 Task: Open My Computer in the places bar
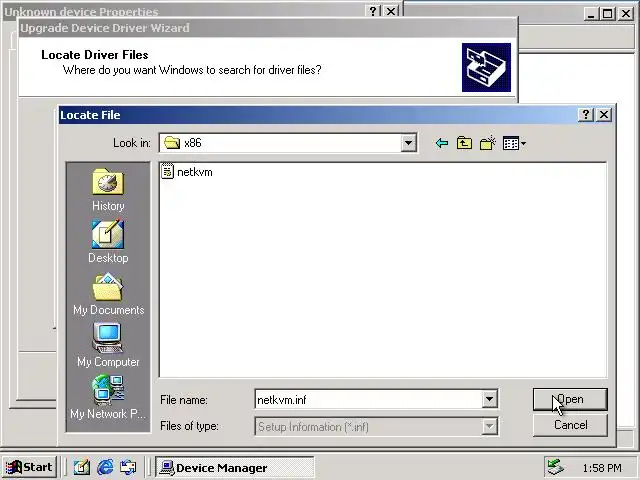(x=108, y=346)
